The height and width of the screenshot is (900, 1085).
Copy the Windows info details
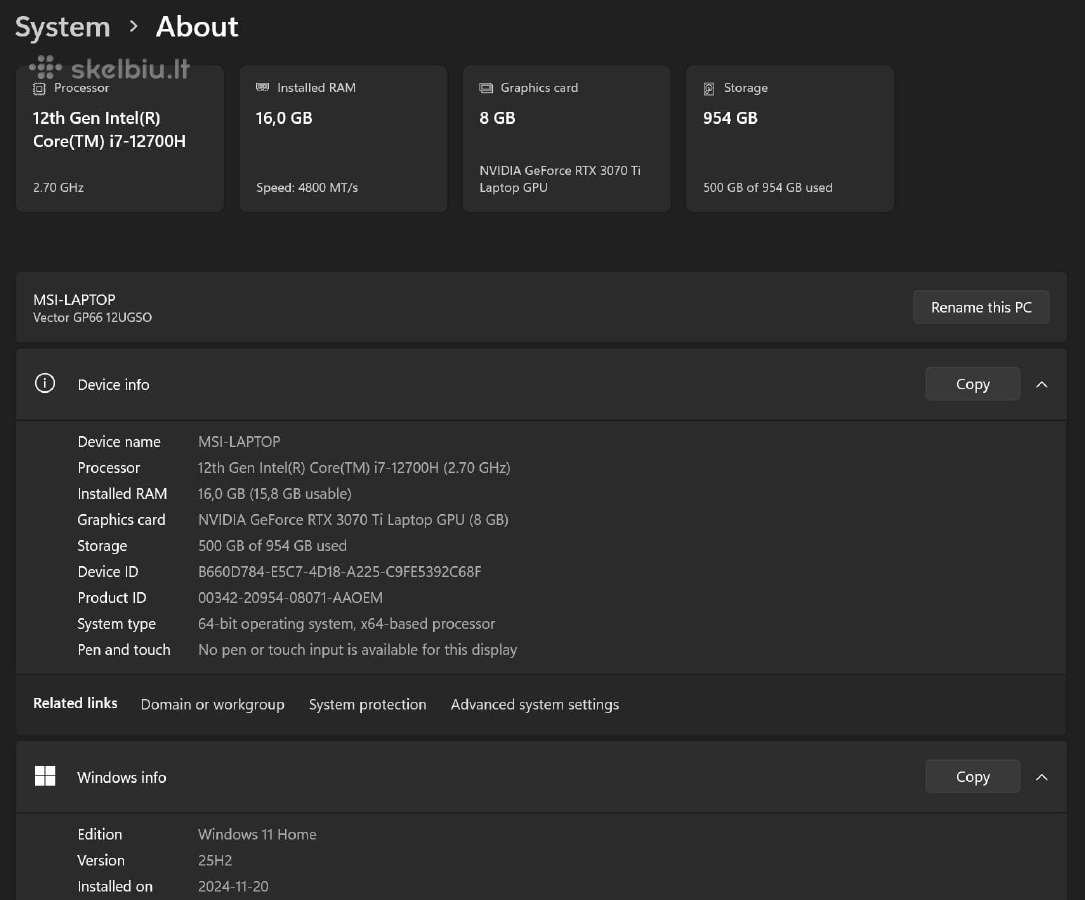[x=972, y=777]
